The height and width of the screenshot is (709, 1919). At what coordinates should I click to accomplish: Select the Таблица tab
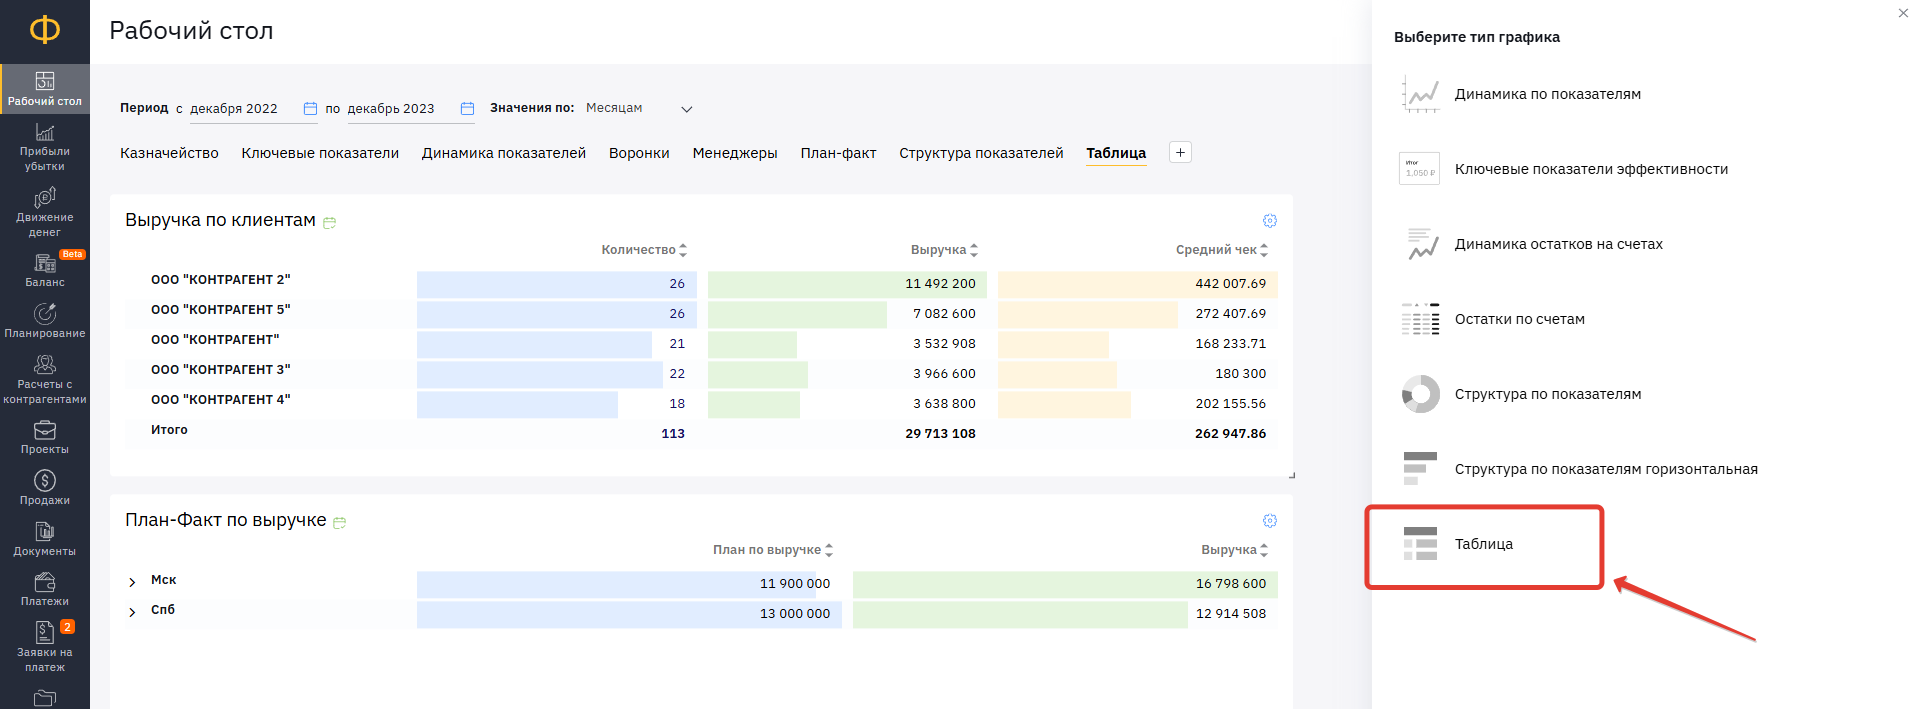pyautogui.click(x=1116, y=153)
